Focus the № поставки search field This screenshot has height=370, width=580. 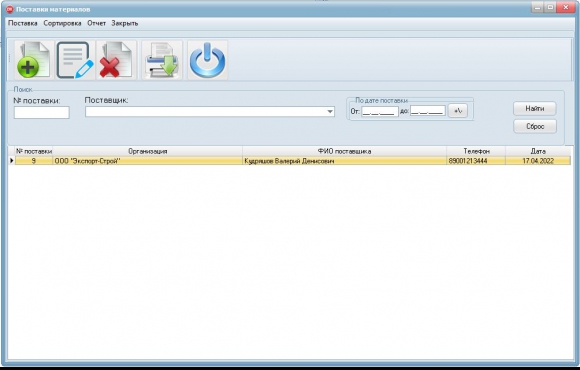41,112
